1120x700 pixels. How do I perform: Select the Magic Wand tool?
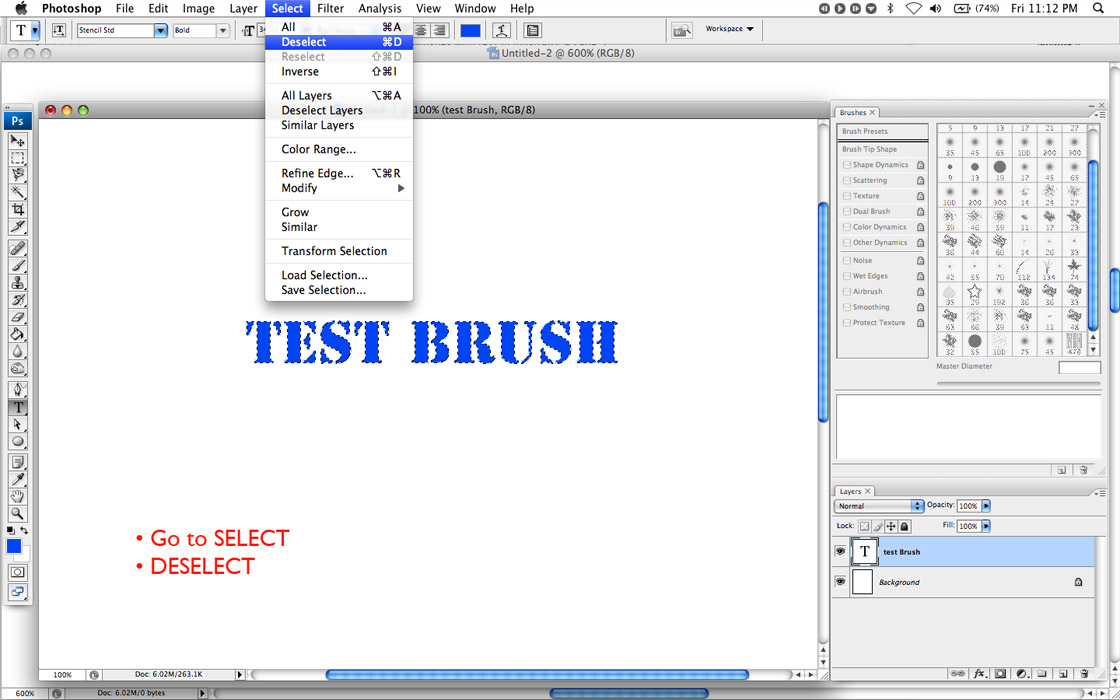[18, 192]
